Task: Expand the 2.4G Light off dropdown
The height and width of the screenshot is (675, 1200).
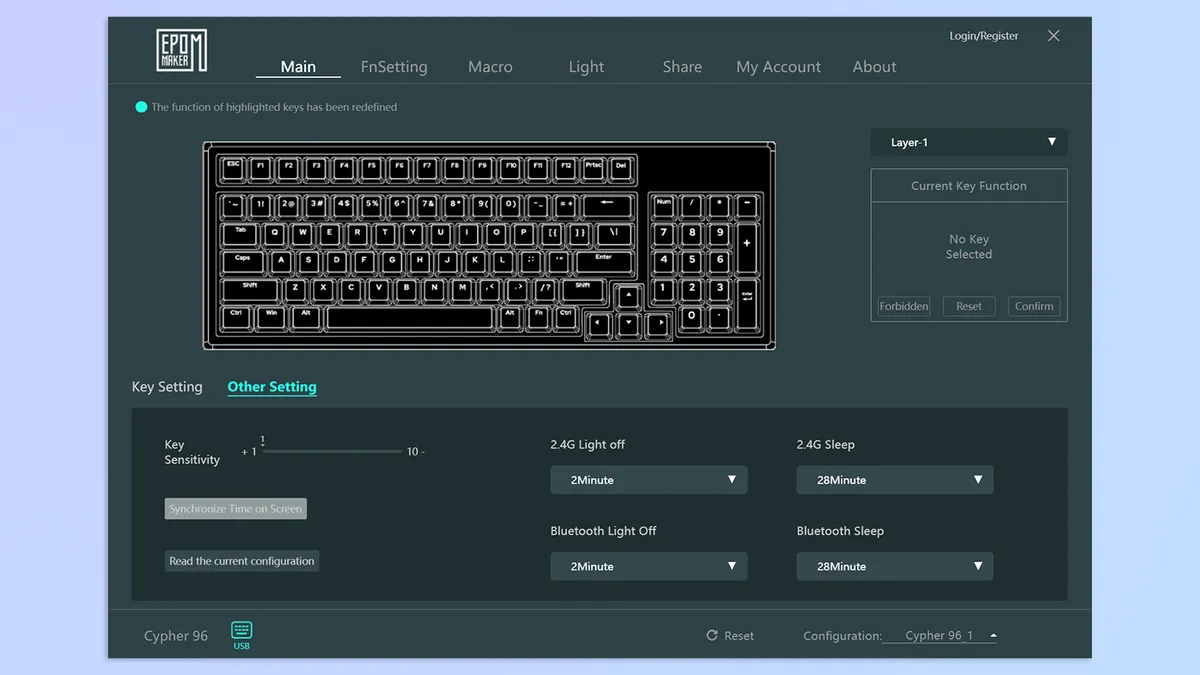Action: click(648, 480)
